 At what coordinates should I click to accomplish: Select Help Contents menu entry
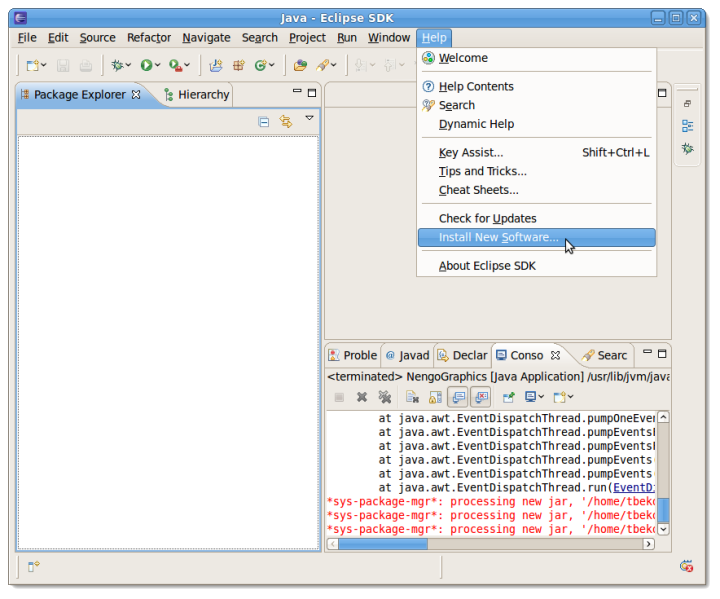point(537,87)
